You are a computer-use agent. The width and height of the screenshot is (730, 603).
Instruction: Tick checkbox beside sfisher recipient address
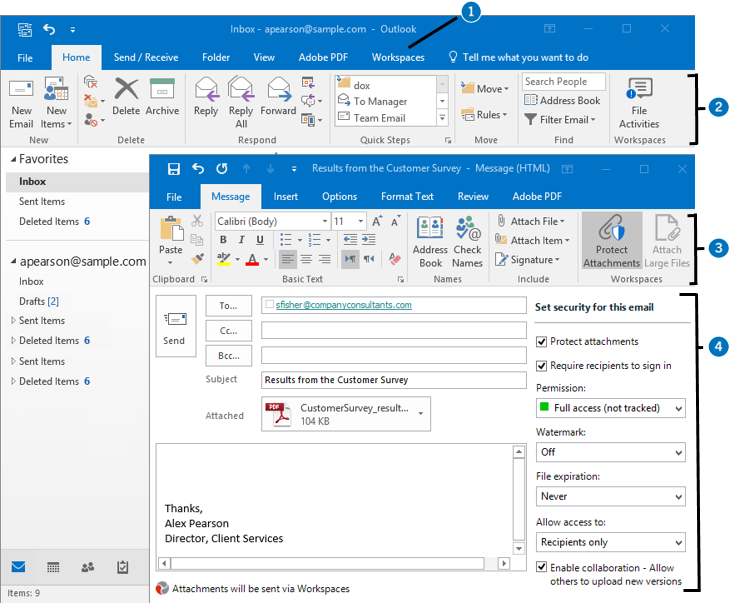269,305
